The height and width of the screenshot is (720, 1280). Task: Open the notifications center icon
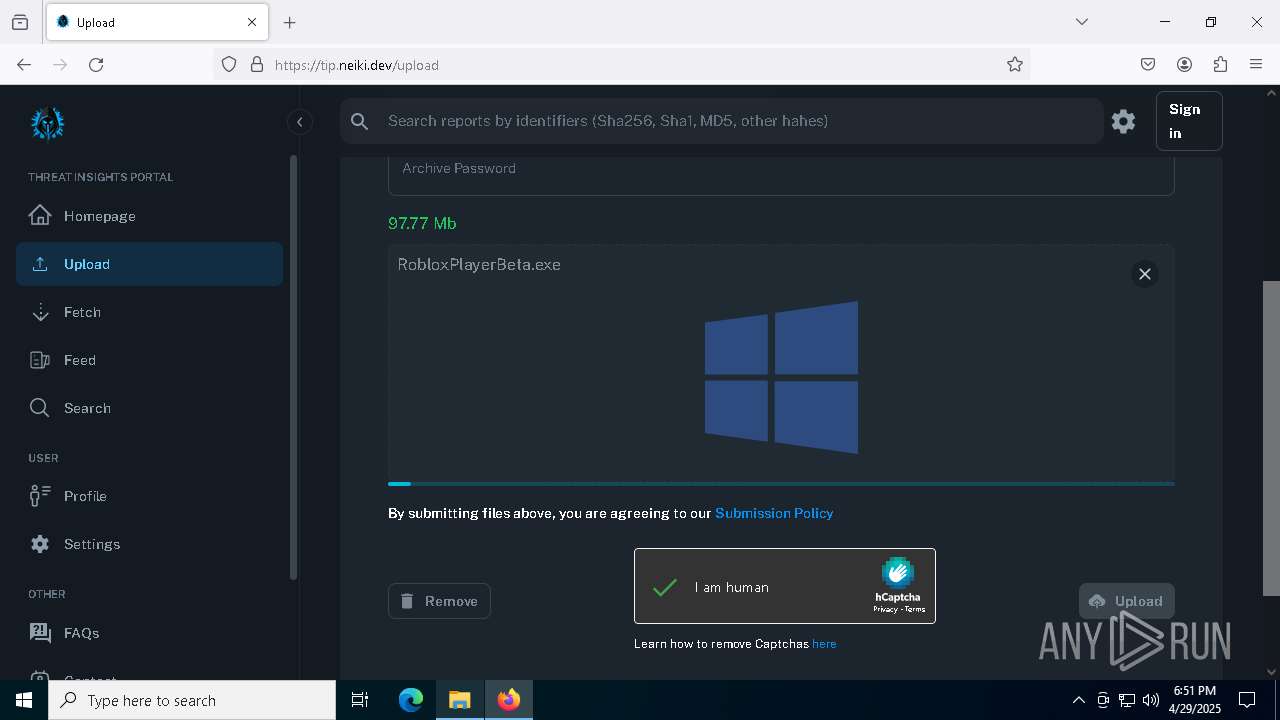(1247, 700)
